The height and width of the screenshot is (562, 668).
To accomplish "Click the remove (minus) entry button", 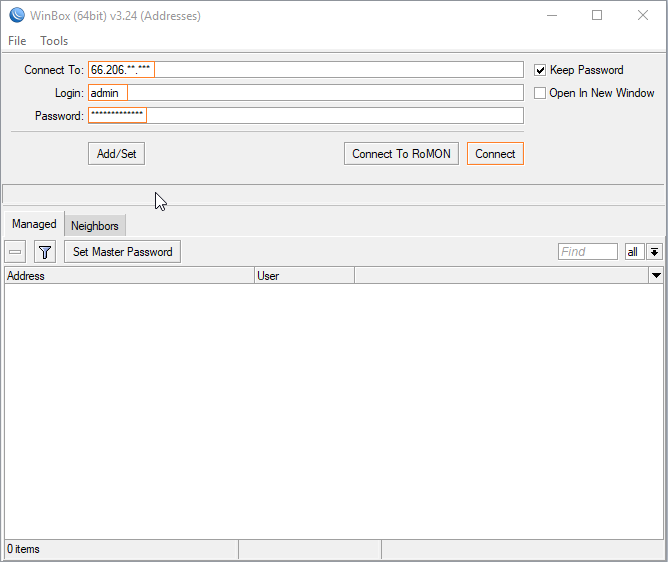I will (x=15, y=252).
